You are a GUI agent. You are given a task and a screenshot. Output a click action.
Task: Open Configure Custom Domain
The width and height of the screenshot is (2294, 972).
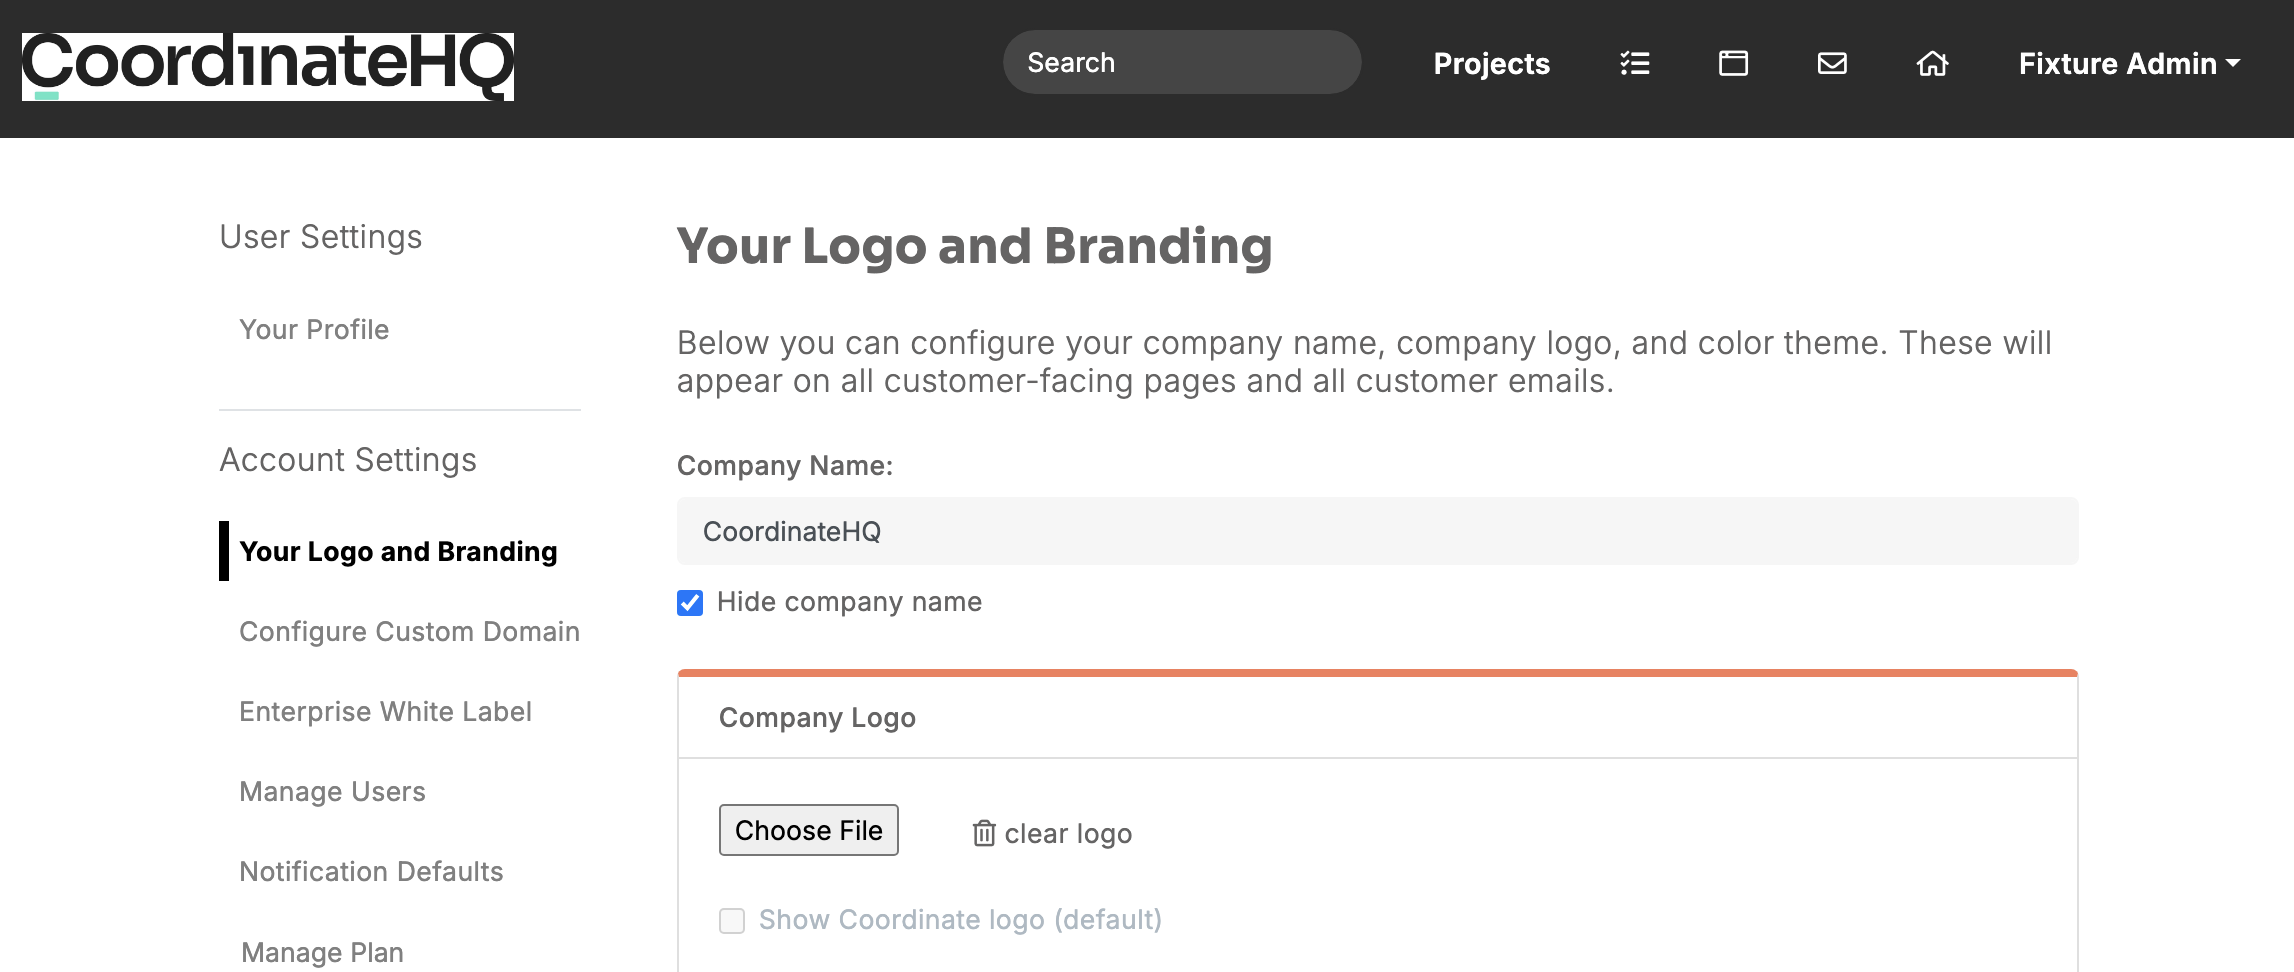point(409,631)
